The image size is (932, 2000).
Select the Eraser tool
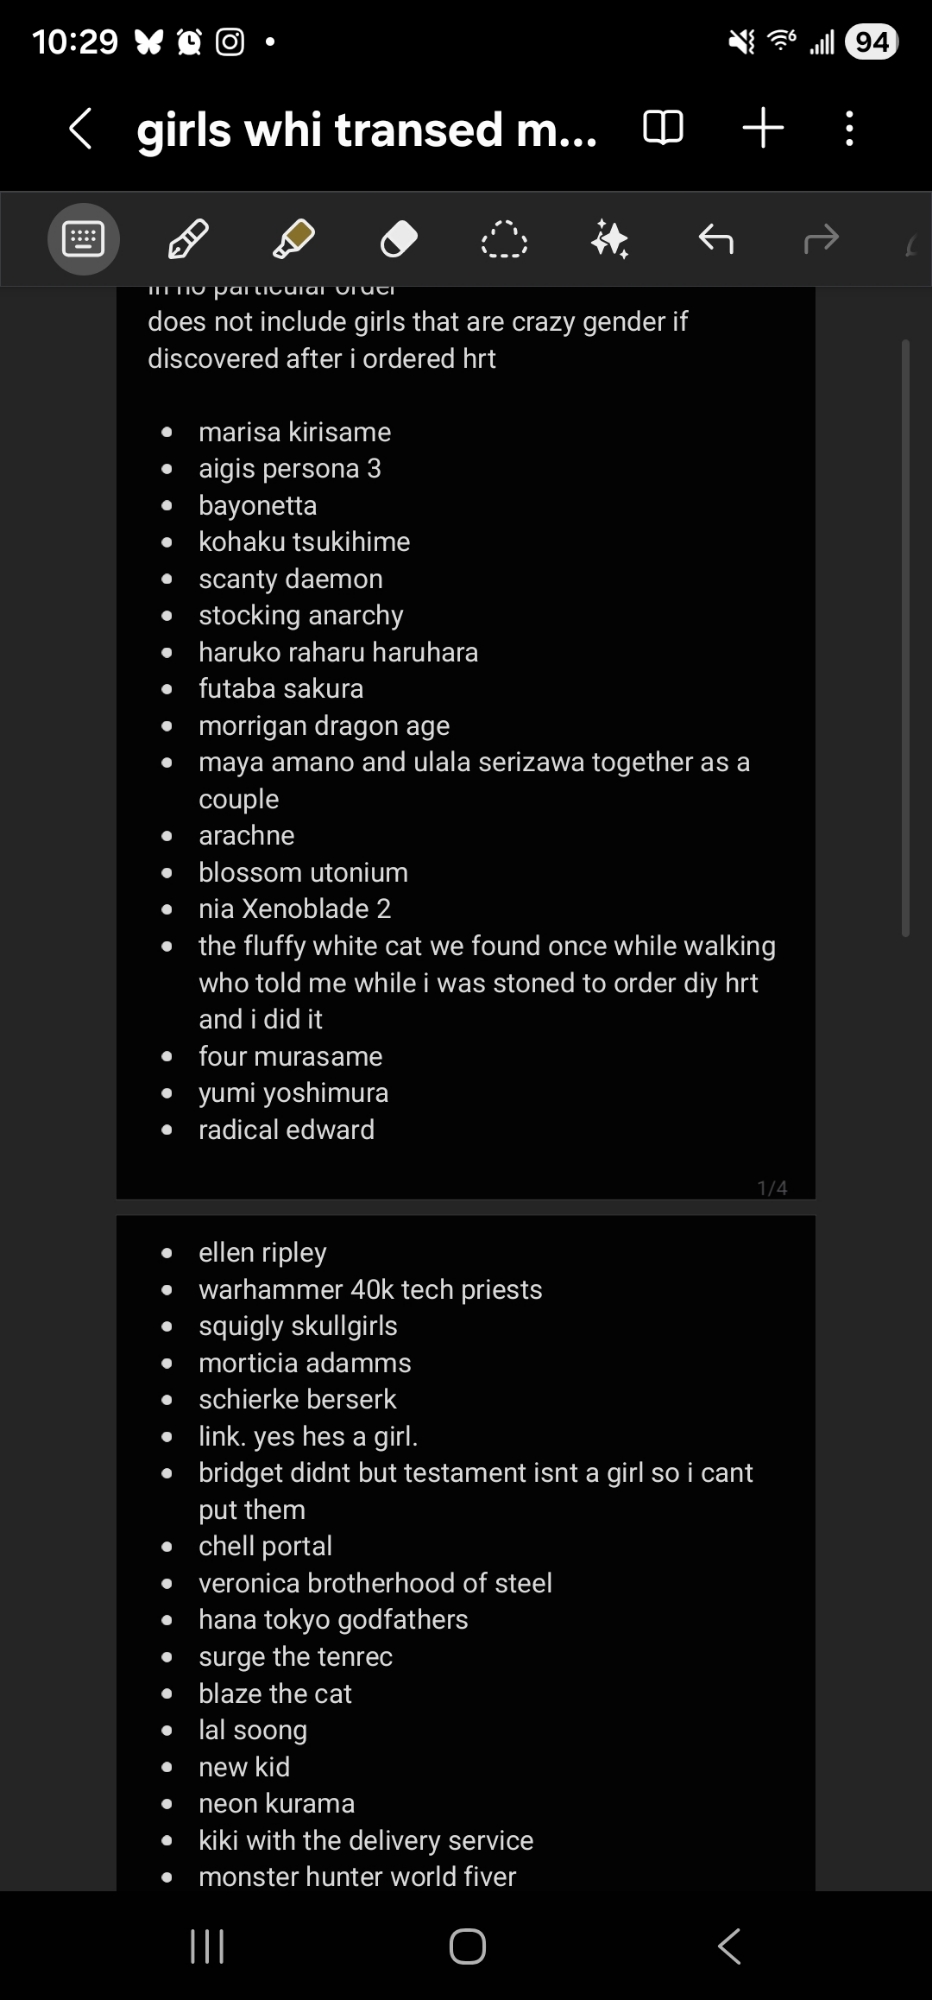click(x=399, y=239)
